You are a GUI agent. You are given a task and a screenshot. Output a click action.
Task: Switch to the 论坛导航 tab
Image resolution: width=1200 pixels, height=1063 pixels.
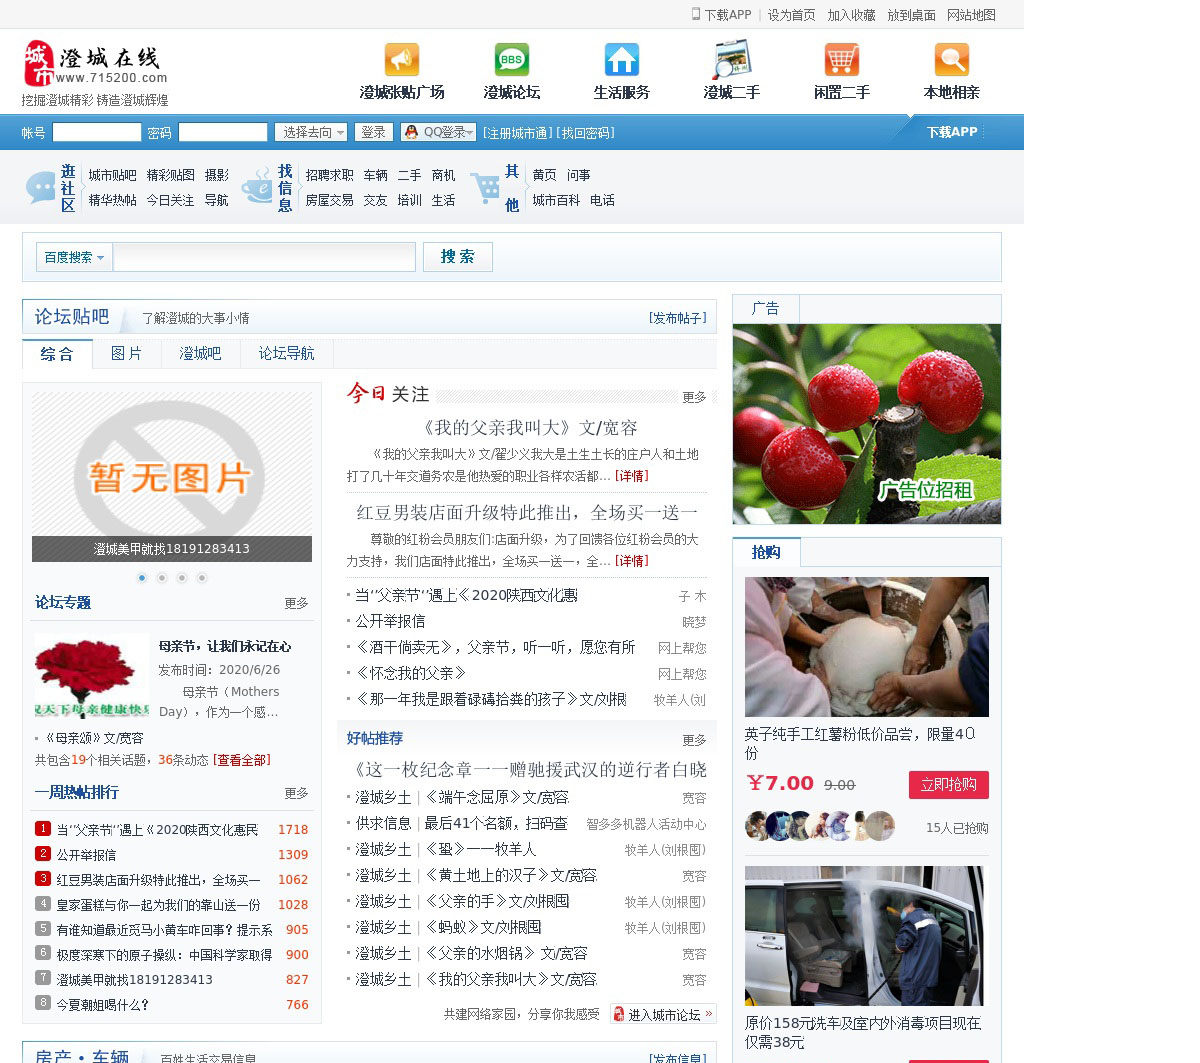click(286, 353)
